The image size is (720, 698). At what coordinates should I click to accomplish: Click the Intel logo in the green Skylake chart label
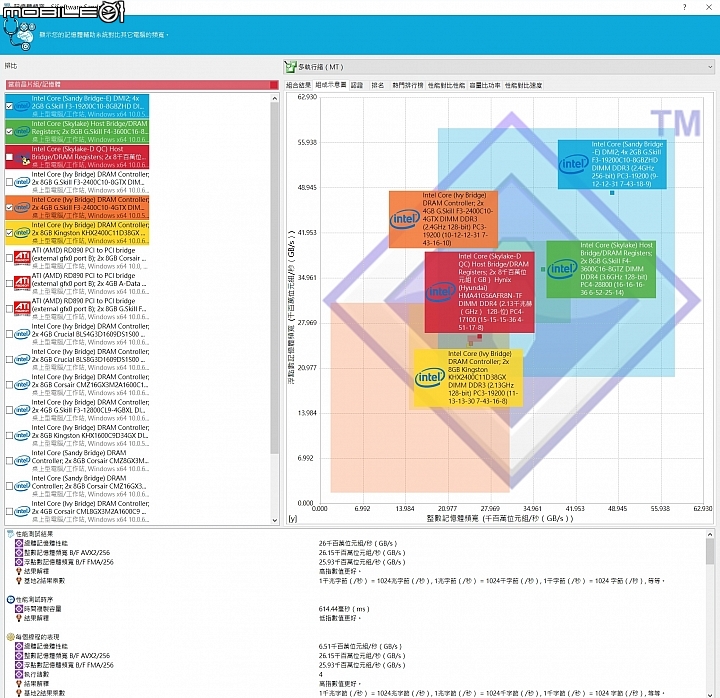tap(562, 269)
